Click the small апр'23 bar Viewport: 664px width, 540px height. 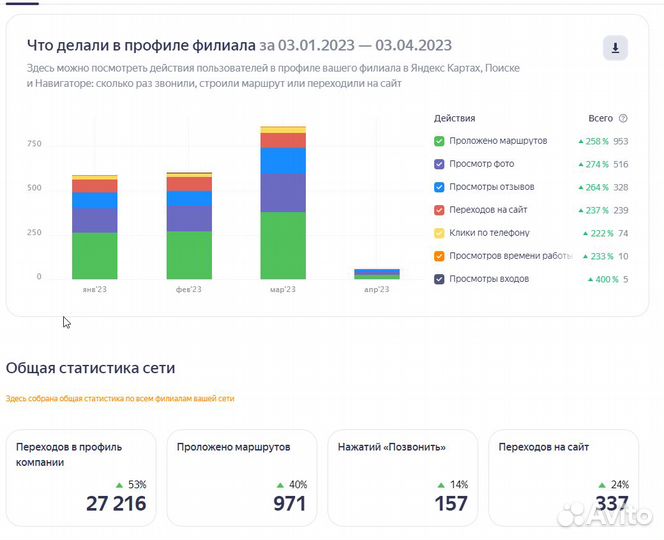pyautogui.click(x=377, y=273)
